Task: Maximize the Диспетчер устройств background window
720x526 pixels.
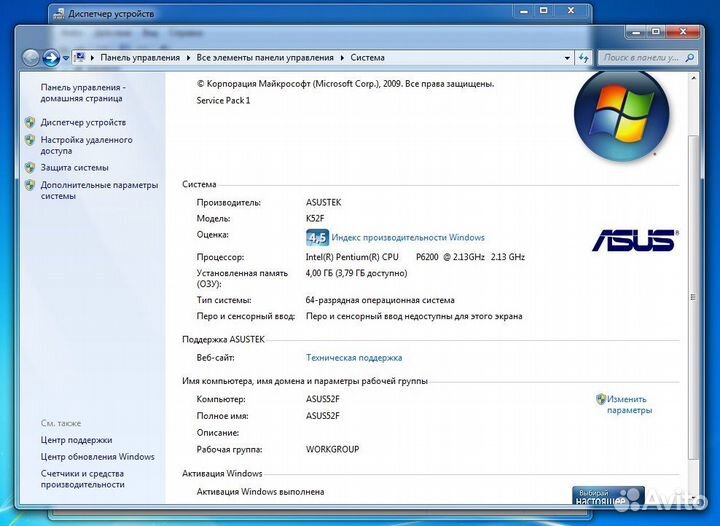Action: pos(544,11)
